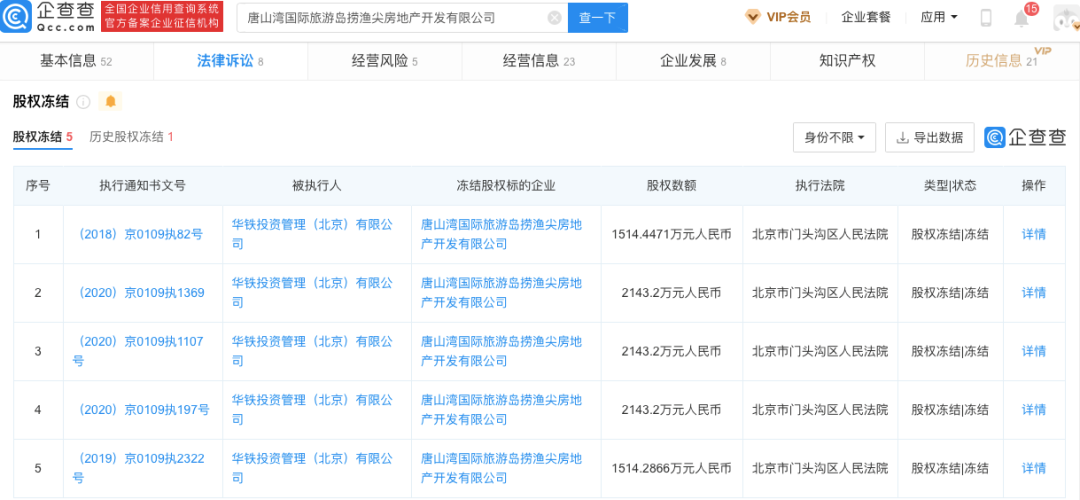Image resolution: width=1080 pixels, height=500 pixels.
Task: Click the 类型|状态 column header
Action: pyautogui.click(x=950, y=185)
